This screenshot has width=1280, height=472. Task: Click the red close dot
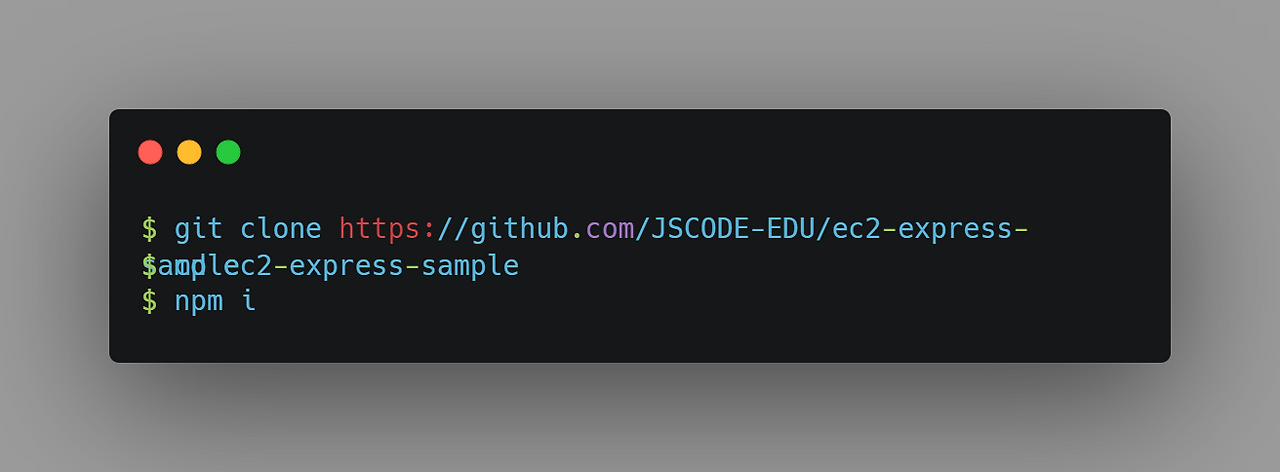pos(150,152)
